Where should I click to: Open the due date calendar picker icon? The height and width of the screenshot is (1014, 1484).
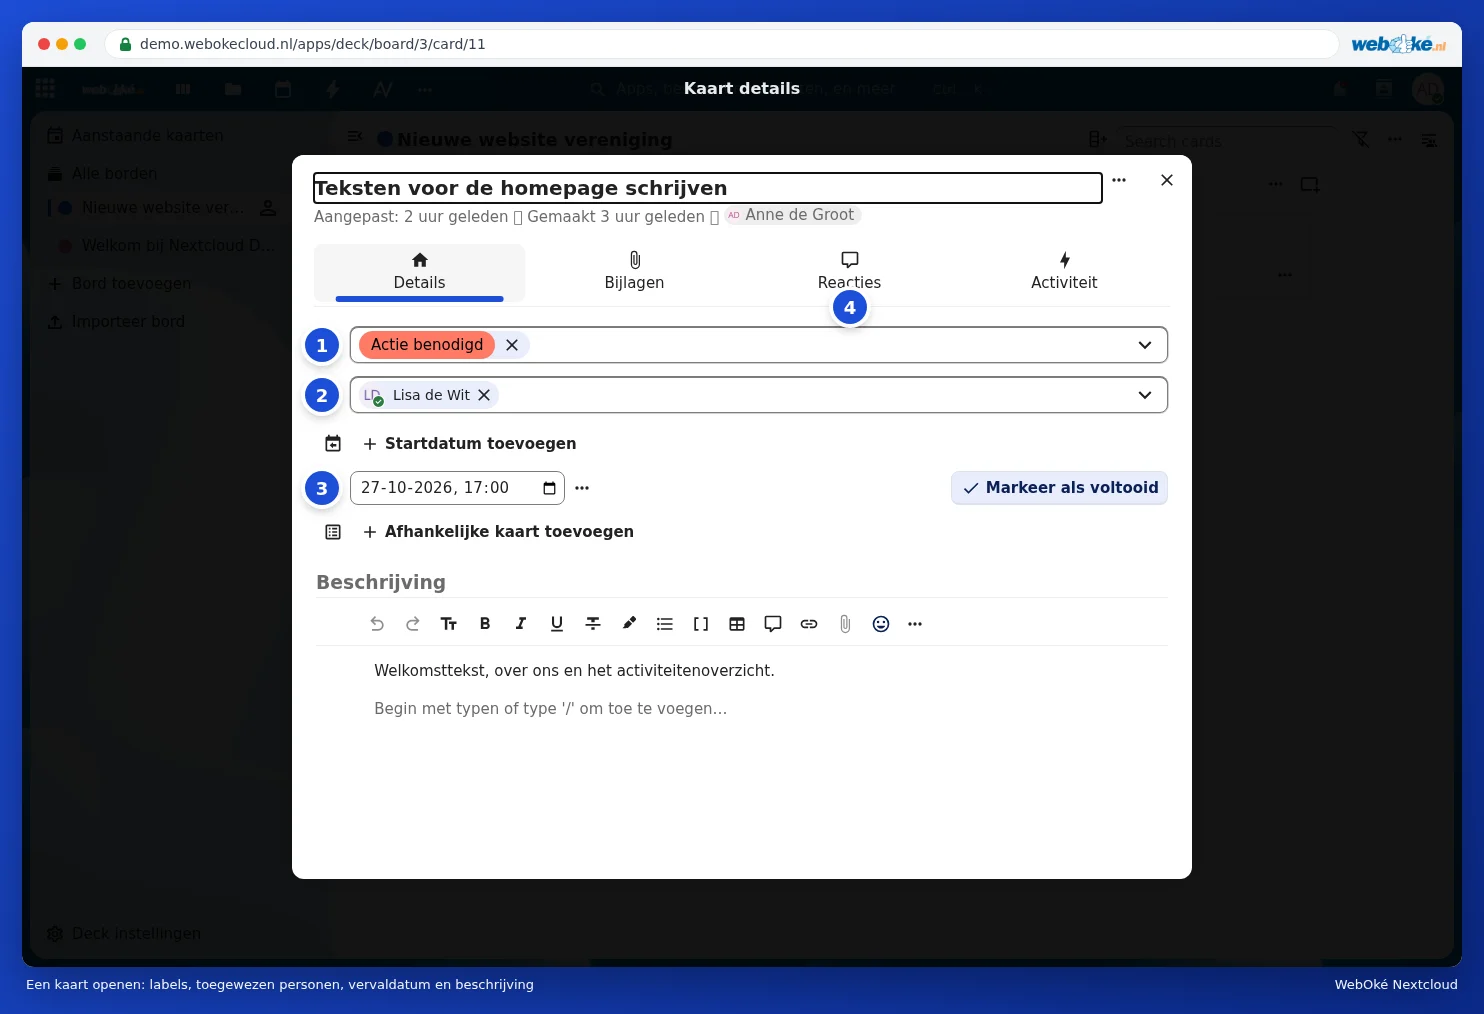pos(549,488)
